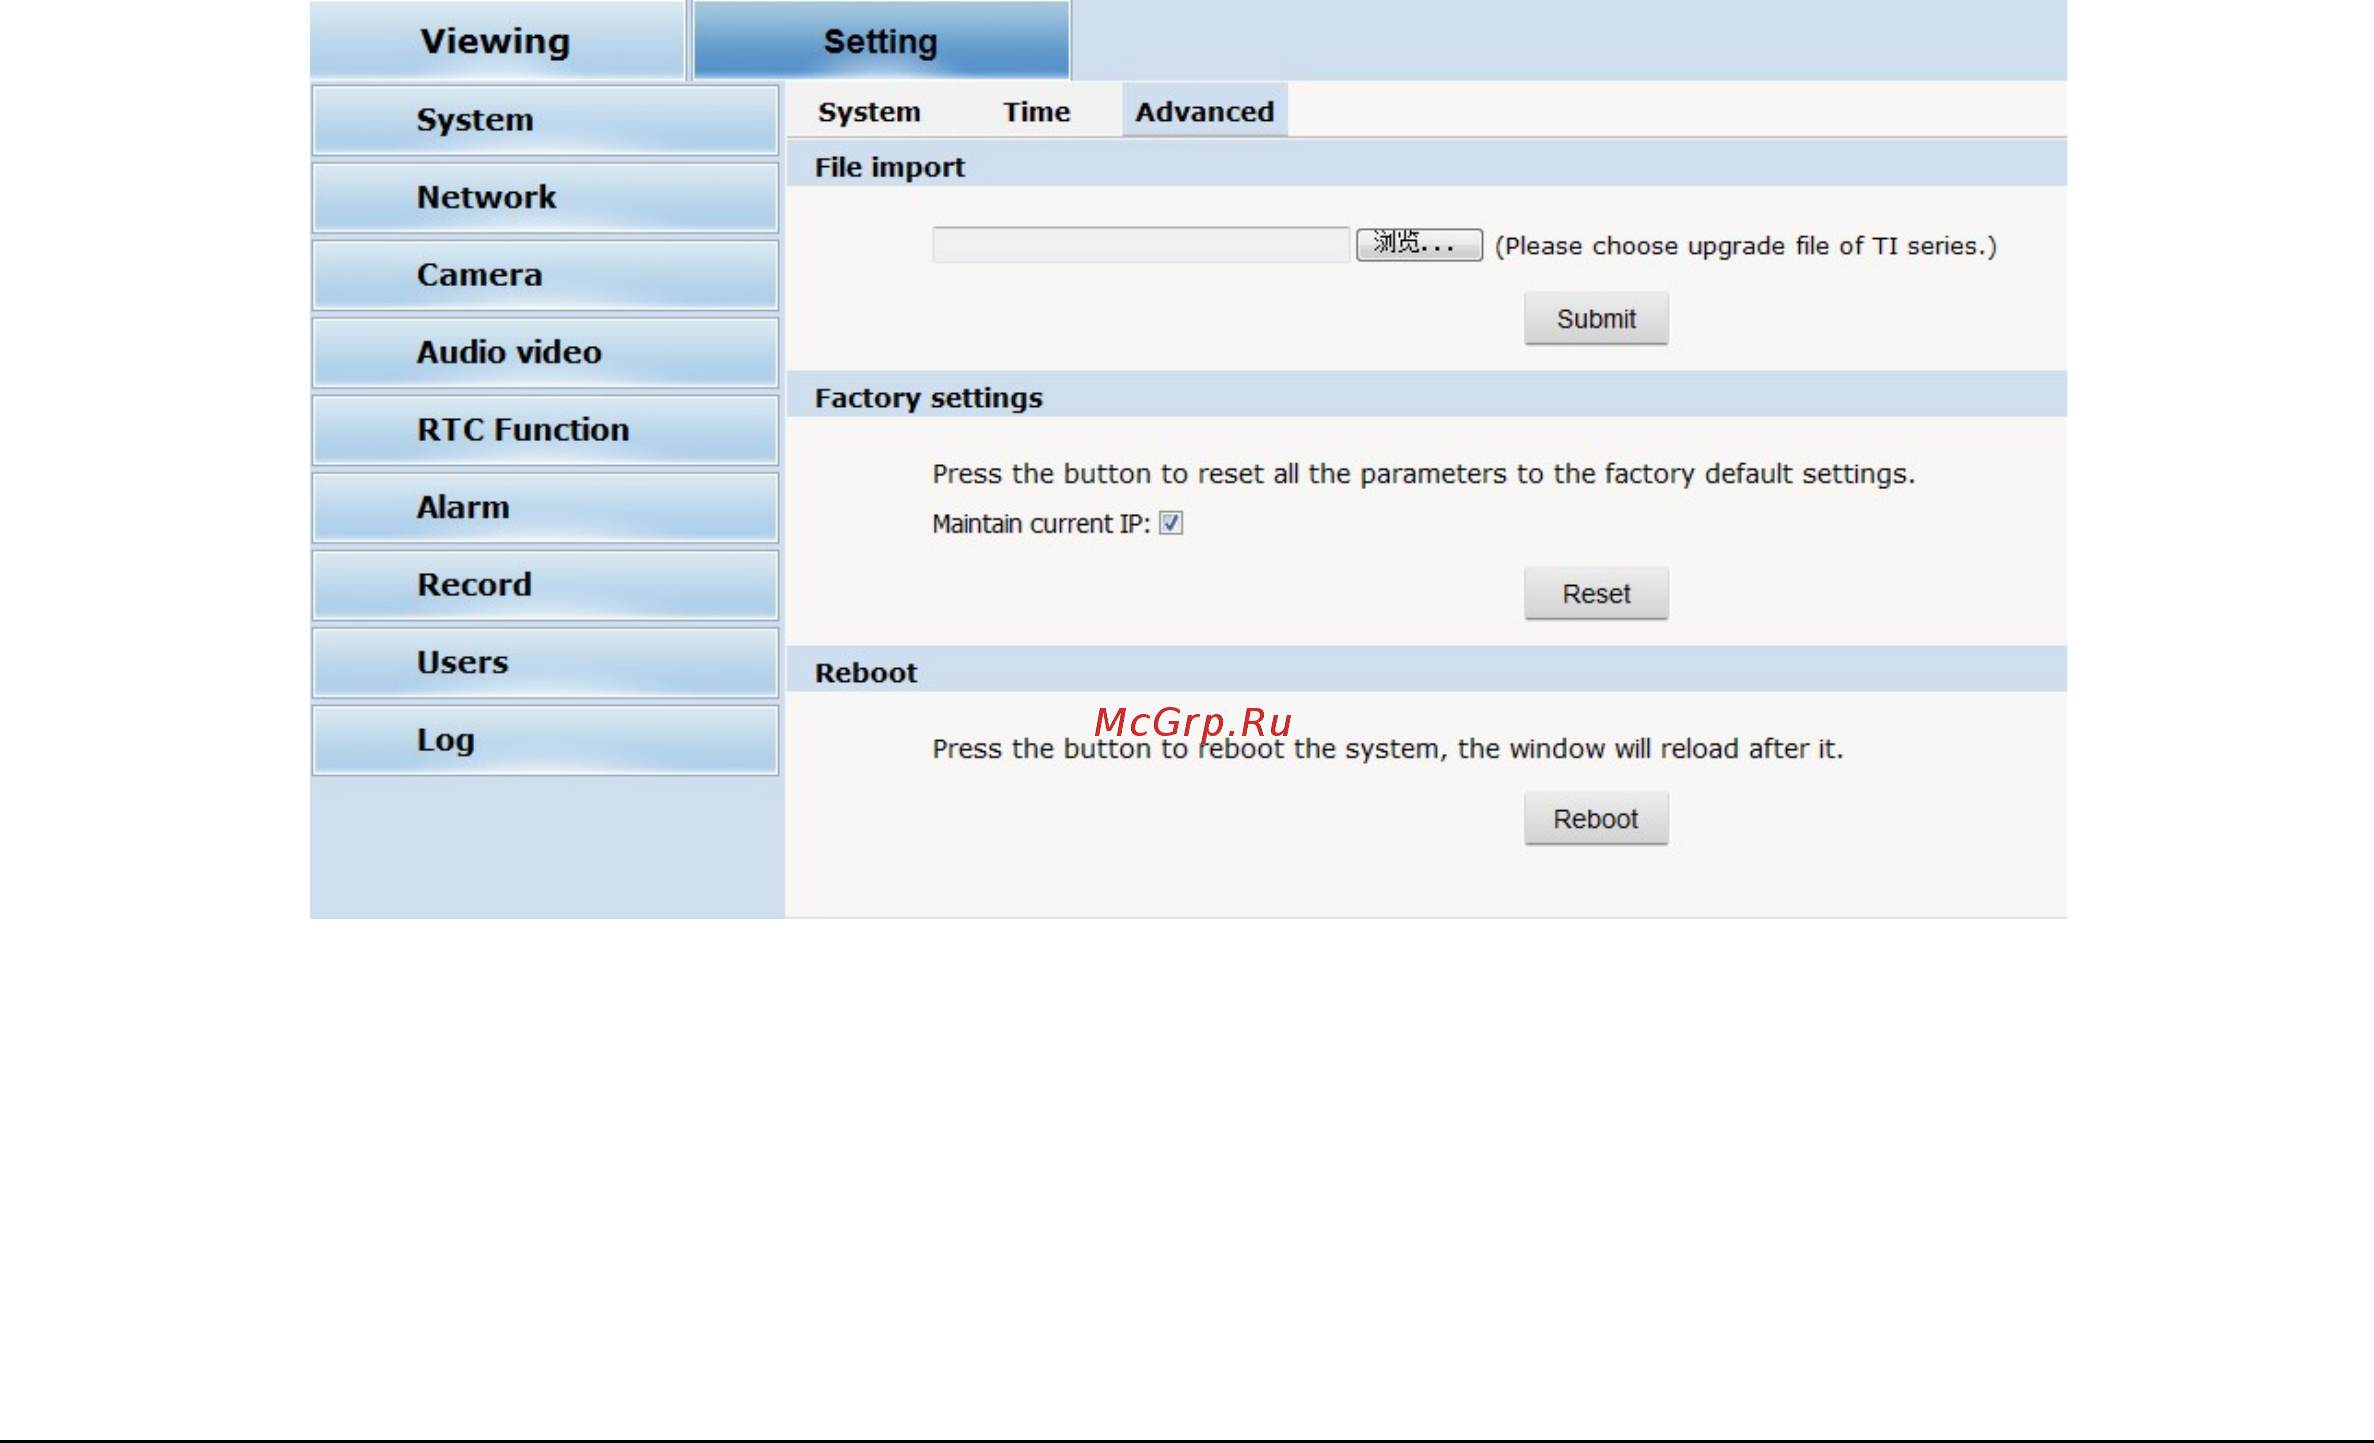Click the reset parameters description text

tap(1423, 473)
